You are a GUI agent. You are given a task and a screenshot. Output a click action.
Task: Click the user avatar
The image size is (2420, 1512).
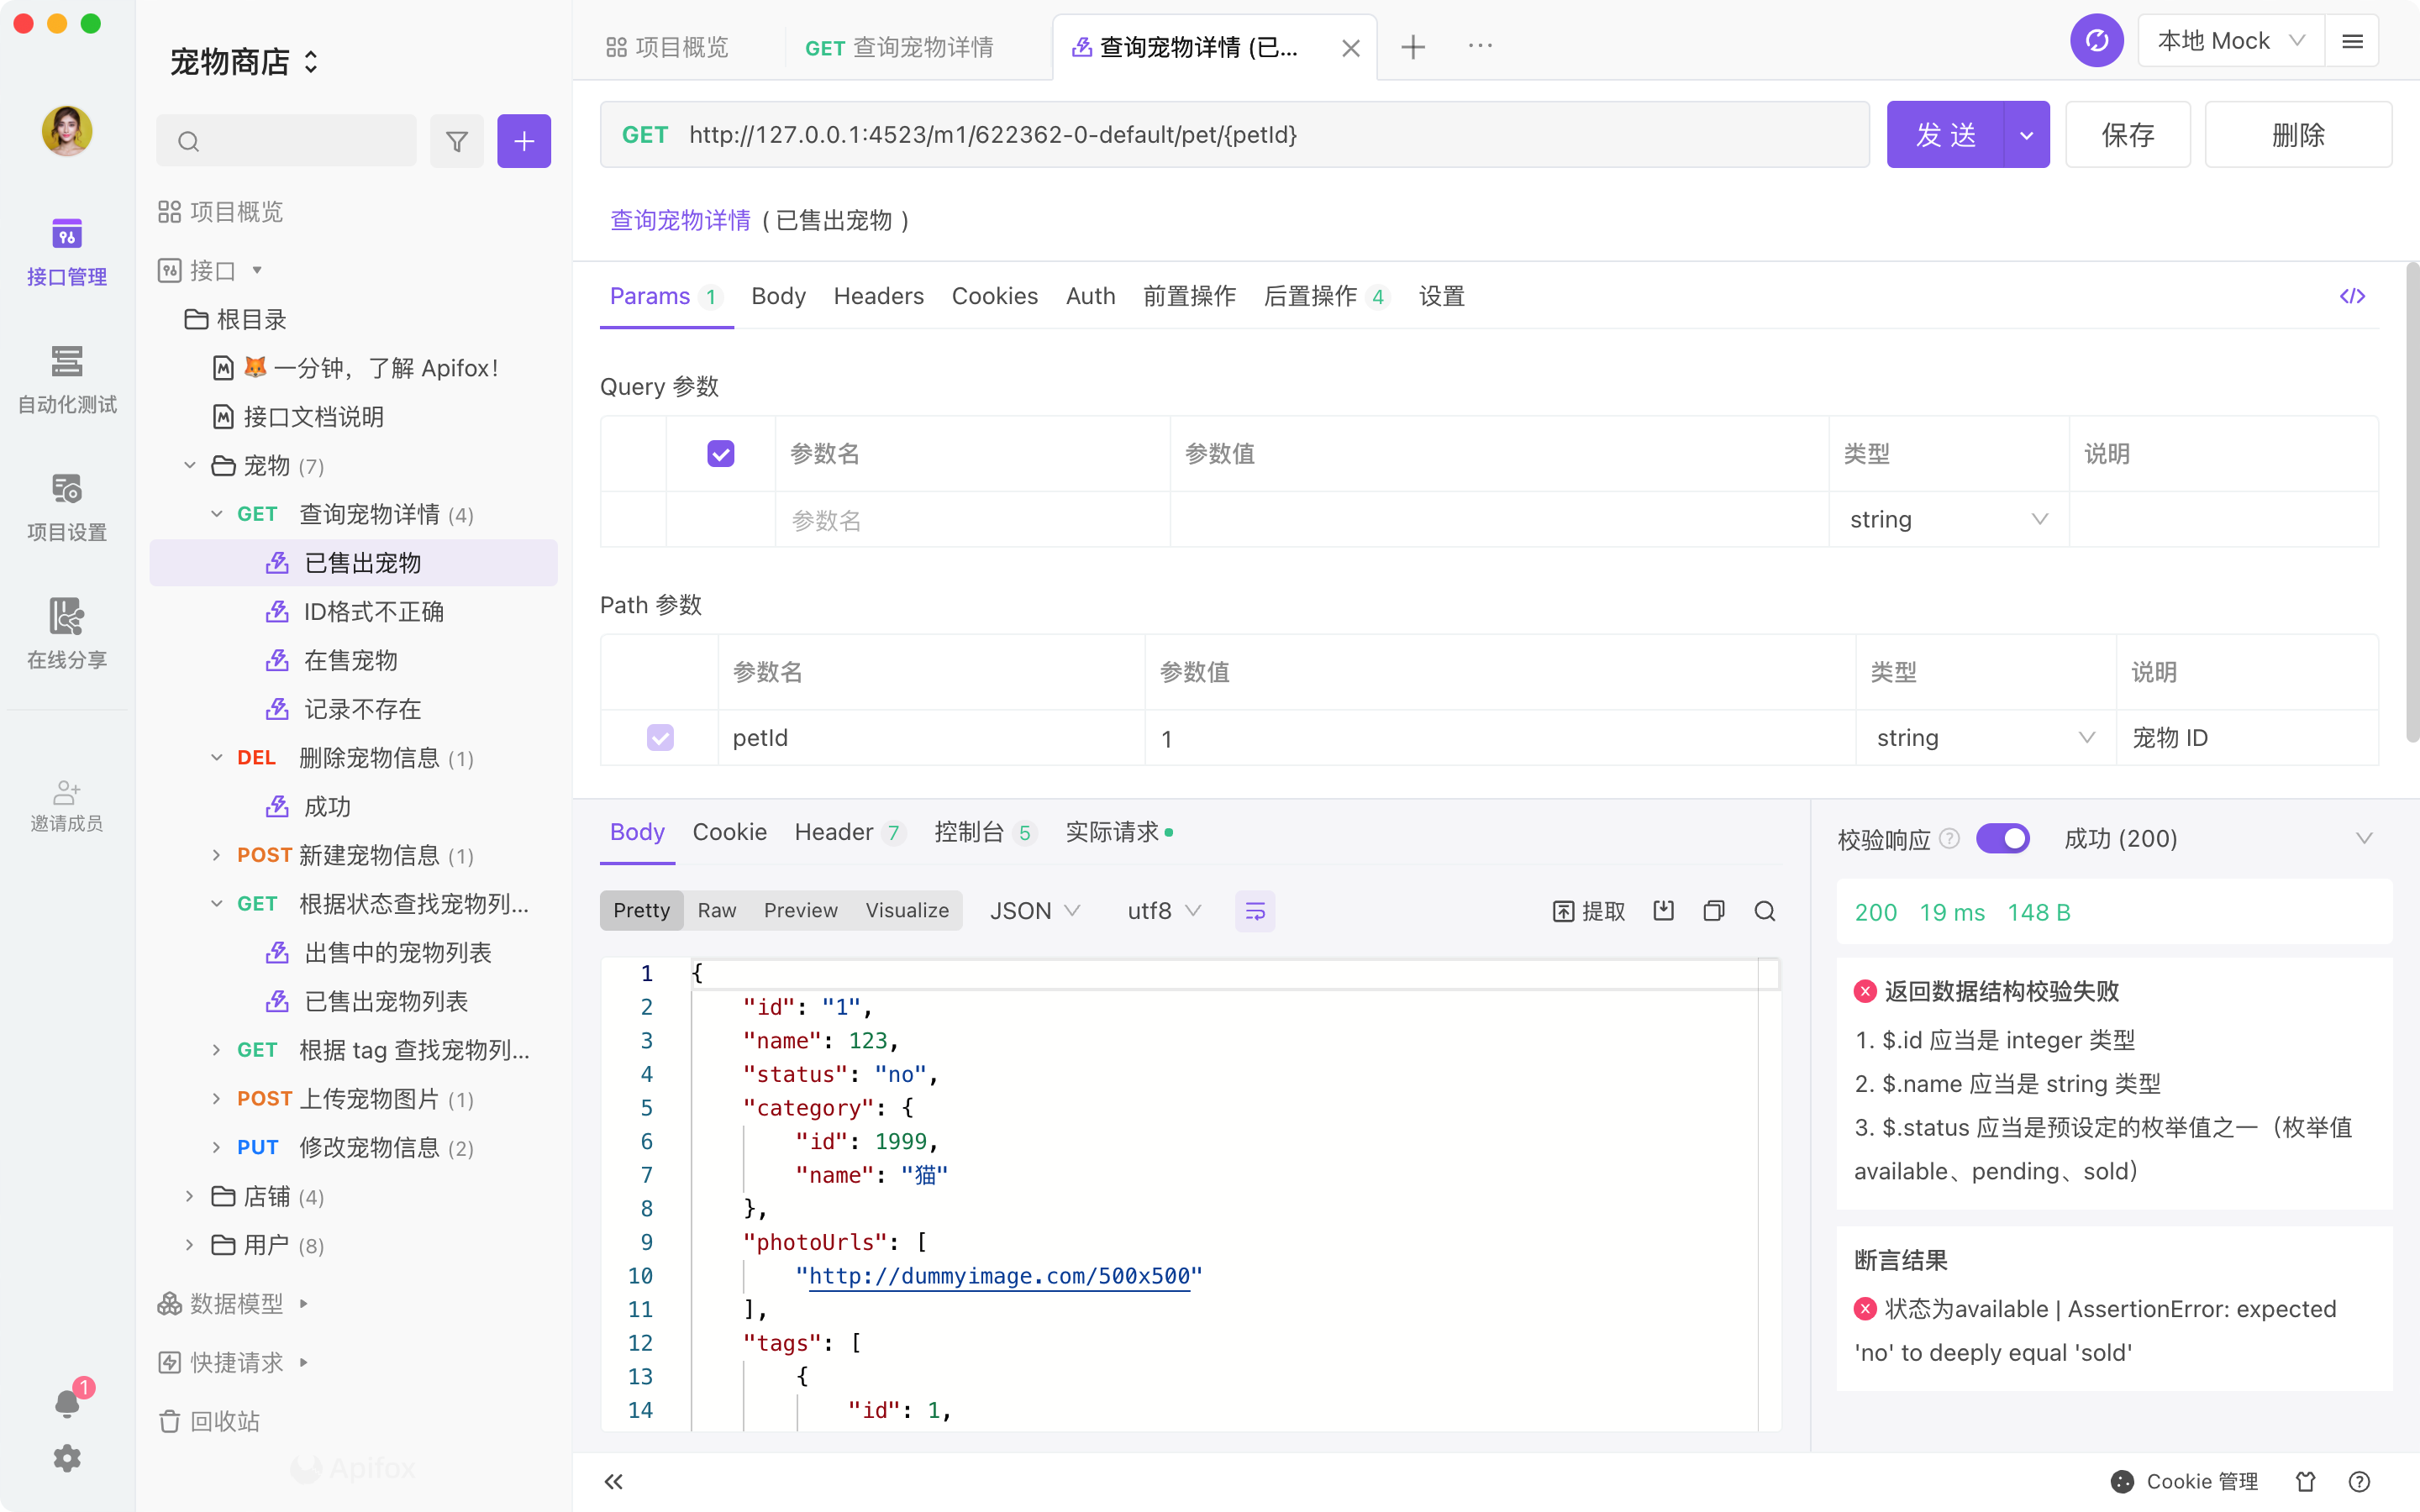(67, 131)
